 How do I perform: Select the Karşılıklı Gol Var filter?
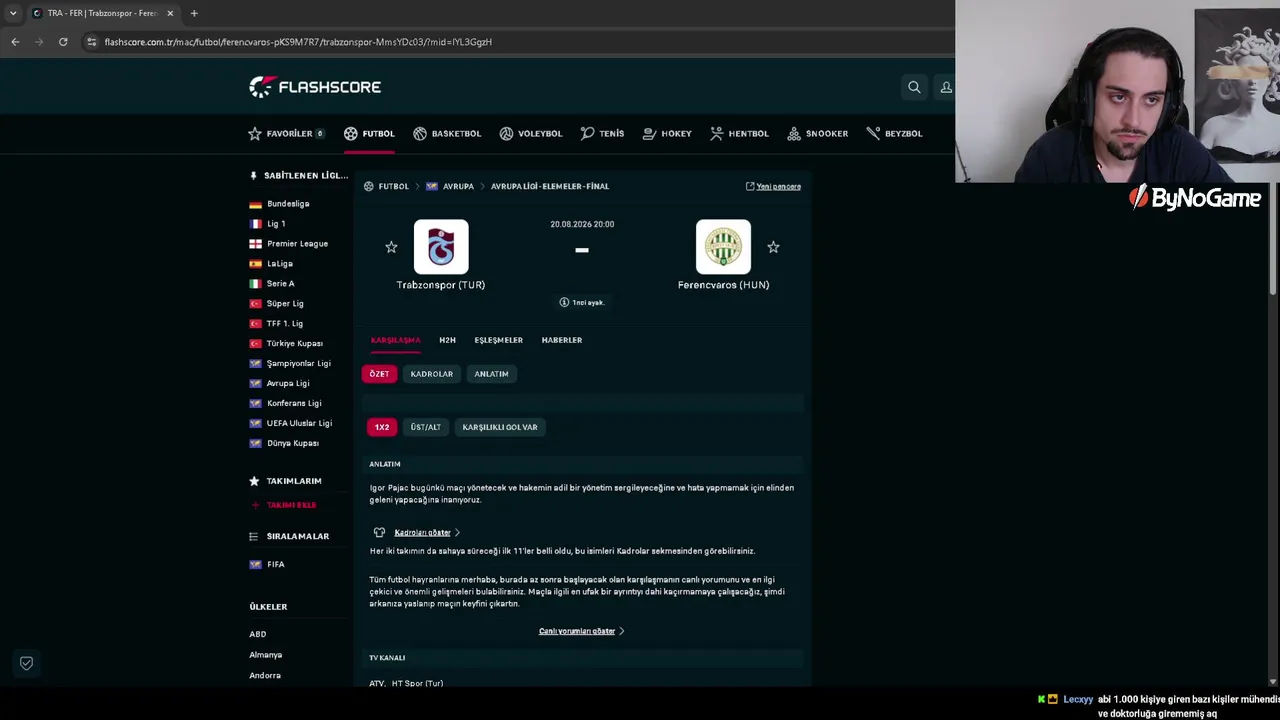pos(500,427)
